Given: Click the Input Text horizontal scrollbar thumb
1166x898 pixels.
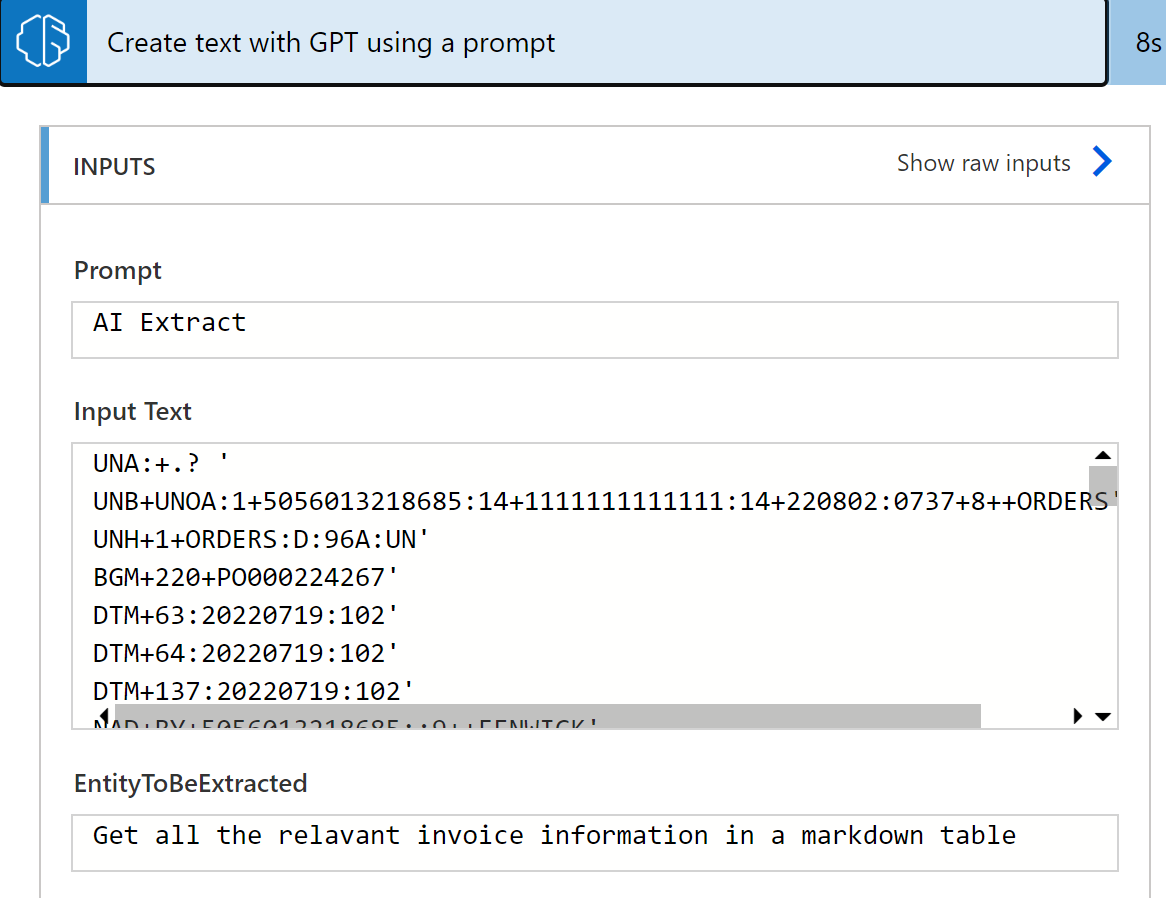Looking at the screenshot, I should 546,715.
